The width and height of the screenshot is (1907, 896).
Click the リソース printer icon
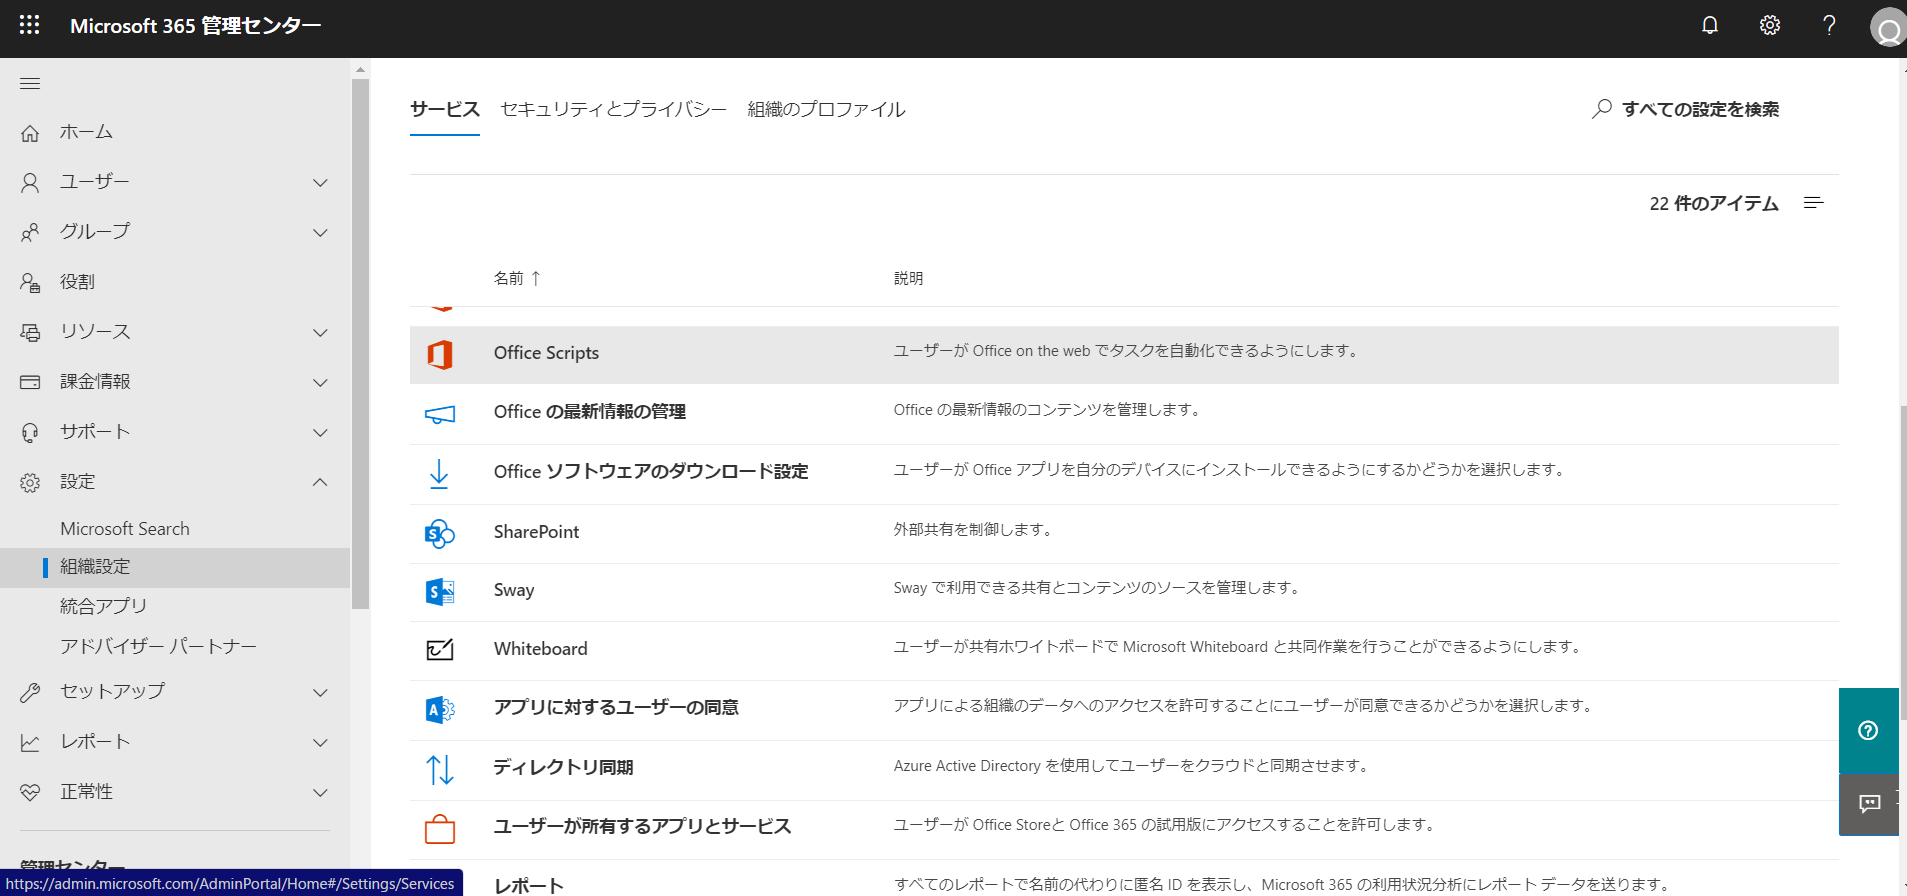coord(30,332)
